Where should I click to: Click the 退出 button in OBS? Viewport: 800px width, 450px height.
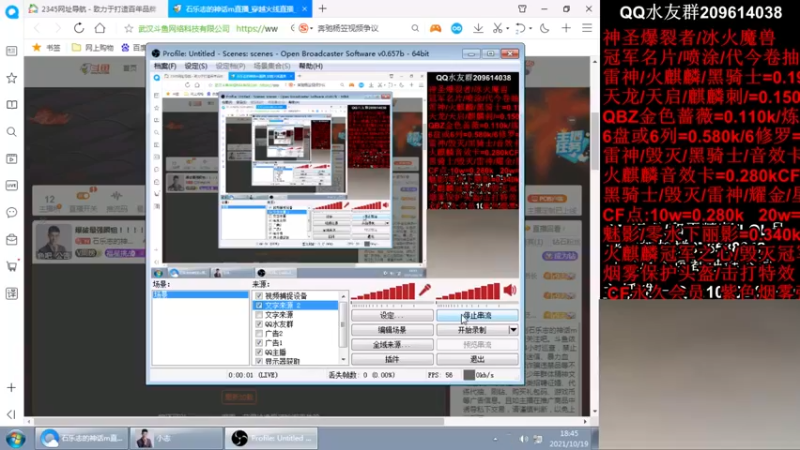tap(477, 359)
